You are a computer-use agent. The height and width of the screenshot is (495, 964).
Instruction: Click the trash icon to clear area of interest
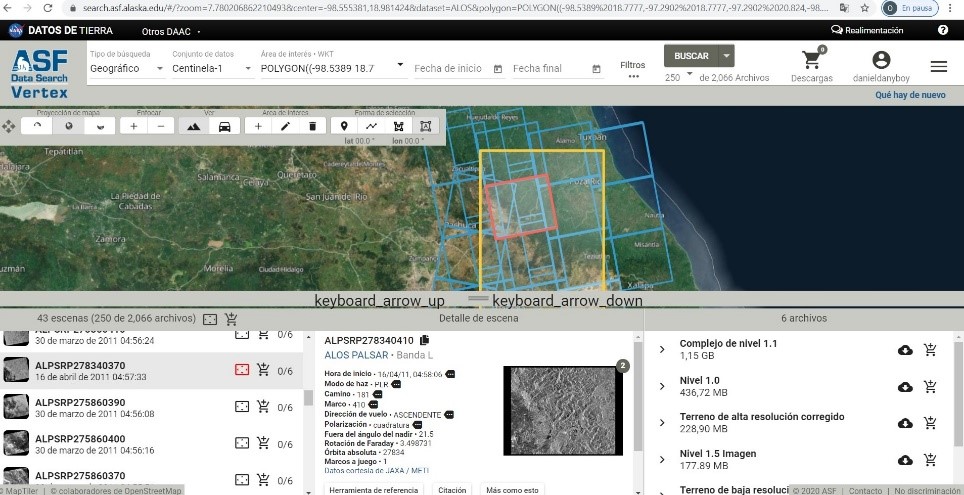pyautogui.click(x=313, y=126)
